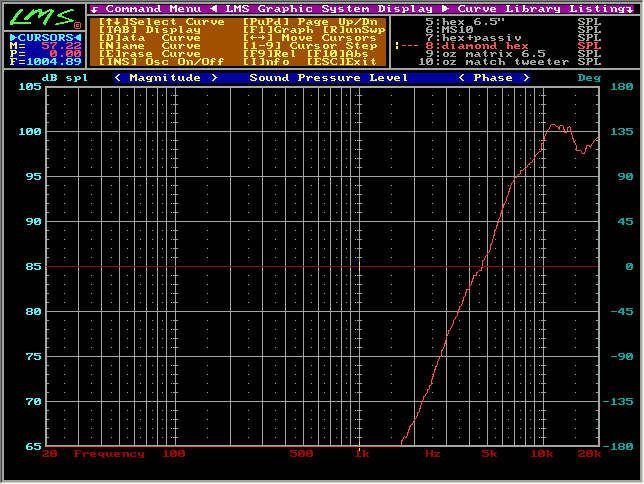Screen dimensions: 644x484
Task: Toggle the [INS] Osc On/Off command
Action: point(161,62)
